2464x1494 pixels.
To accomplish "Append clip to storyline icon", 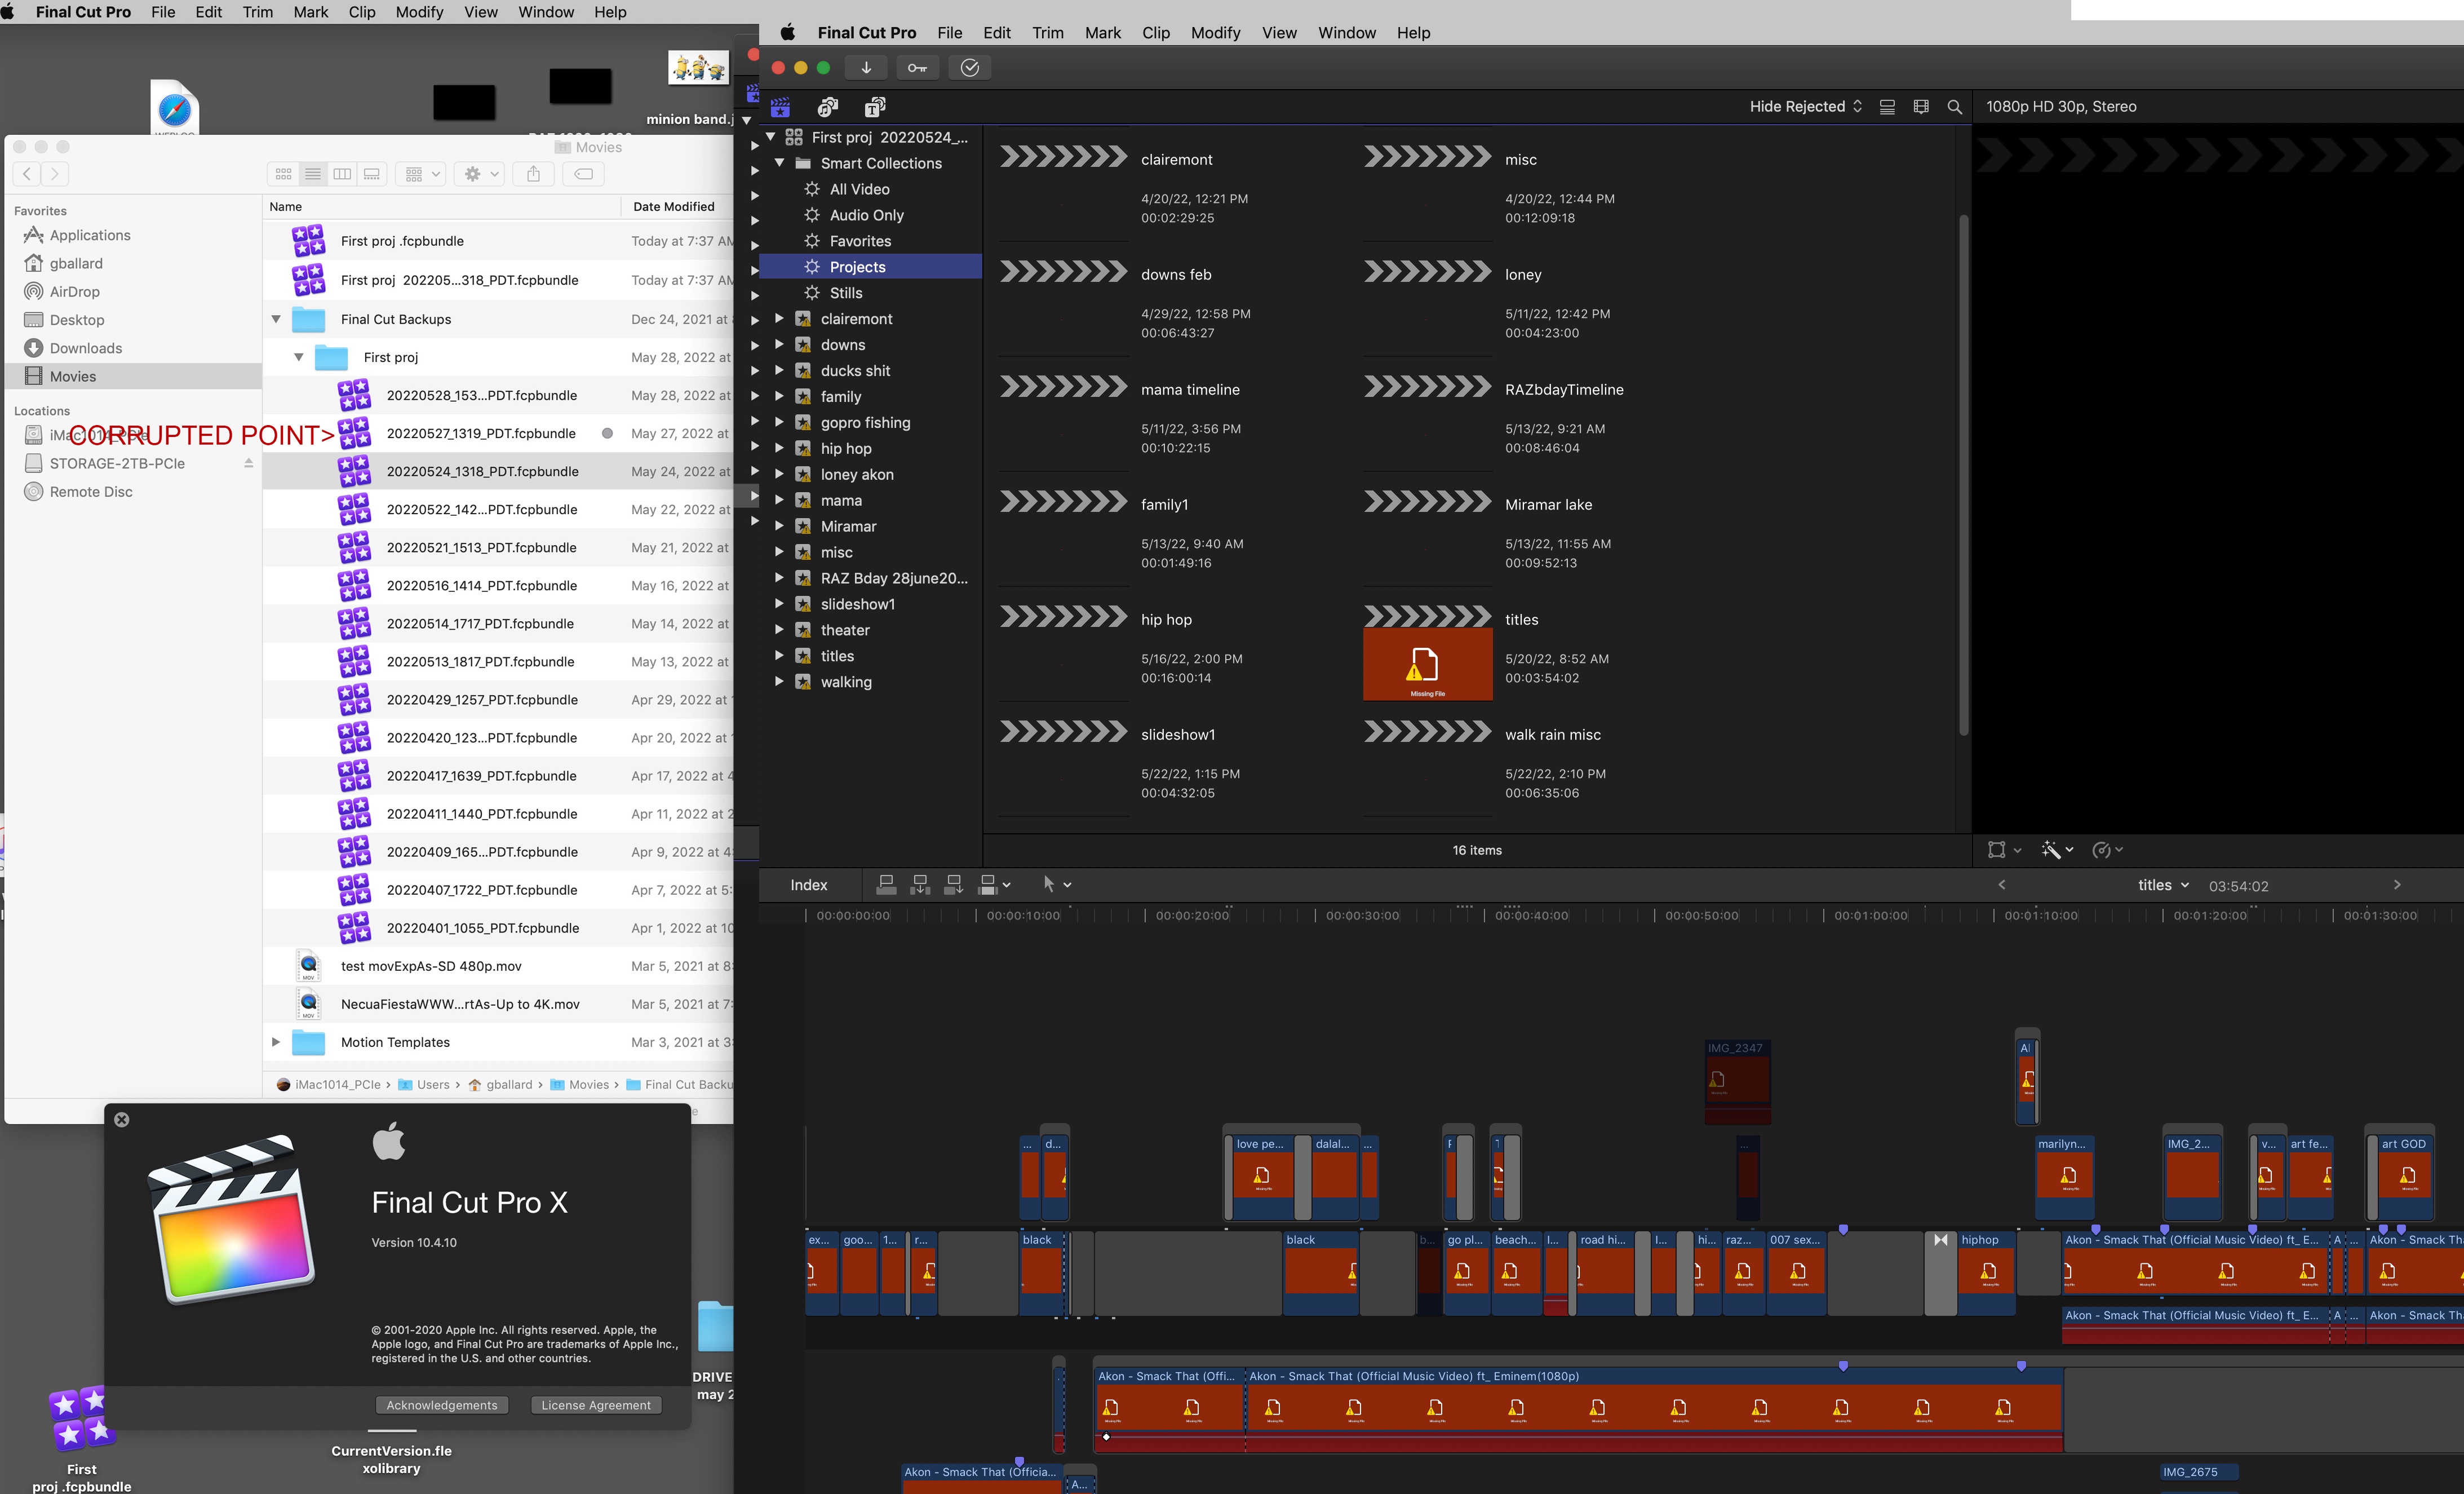I will (953, 885).
